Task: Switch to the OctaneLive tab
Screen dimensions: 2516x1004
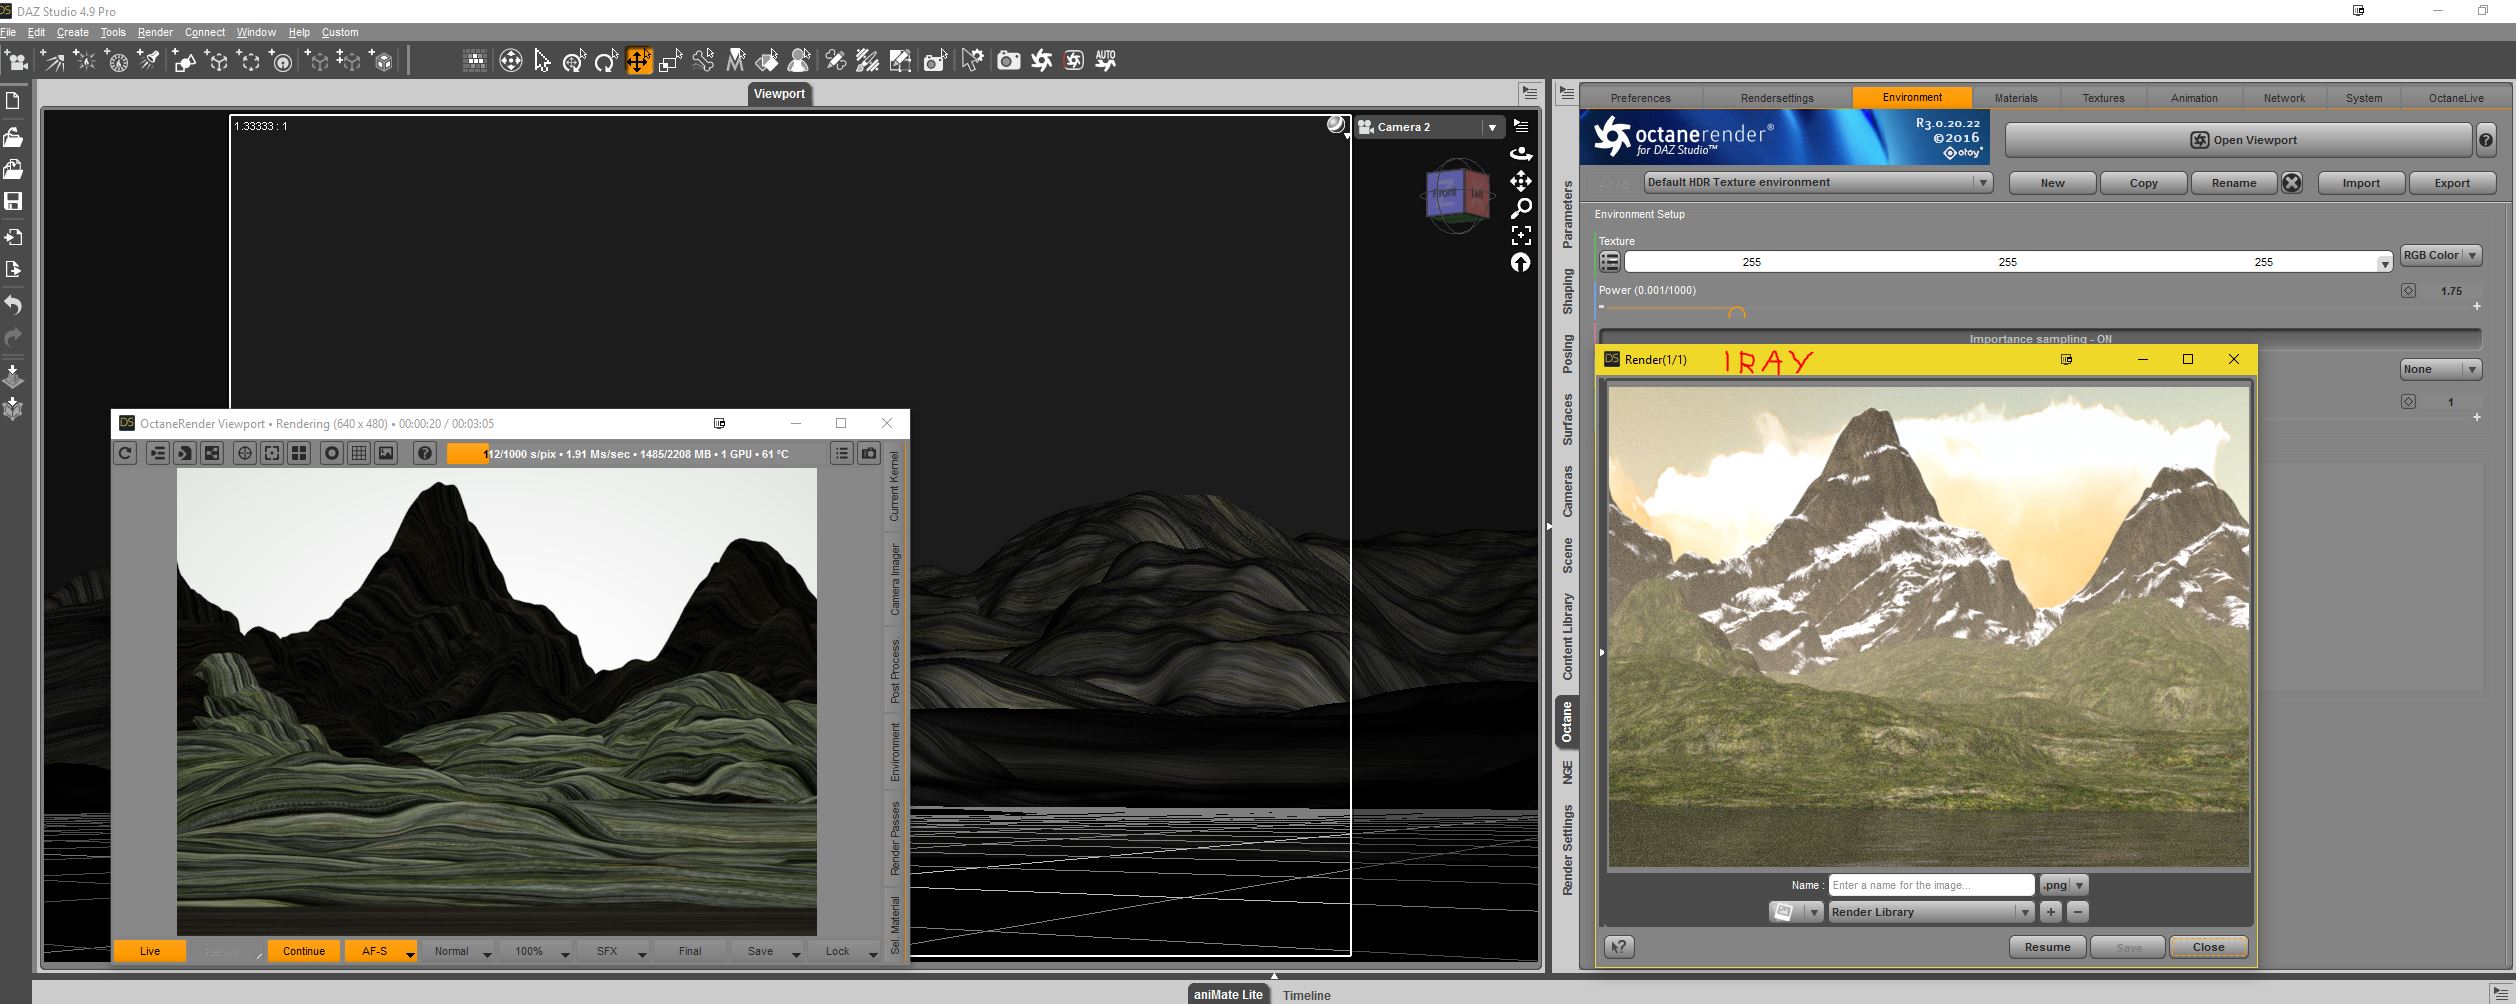Action: [x=2456, y=98]
